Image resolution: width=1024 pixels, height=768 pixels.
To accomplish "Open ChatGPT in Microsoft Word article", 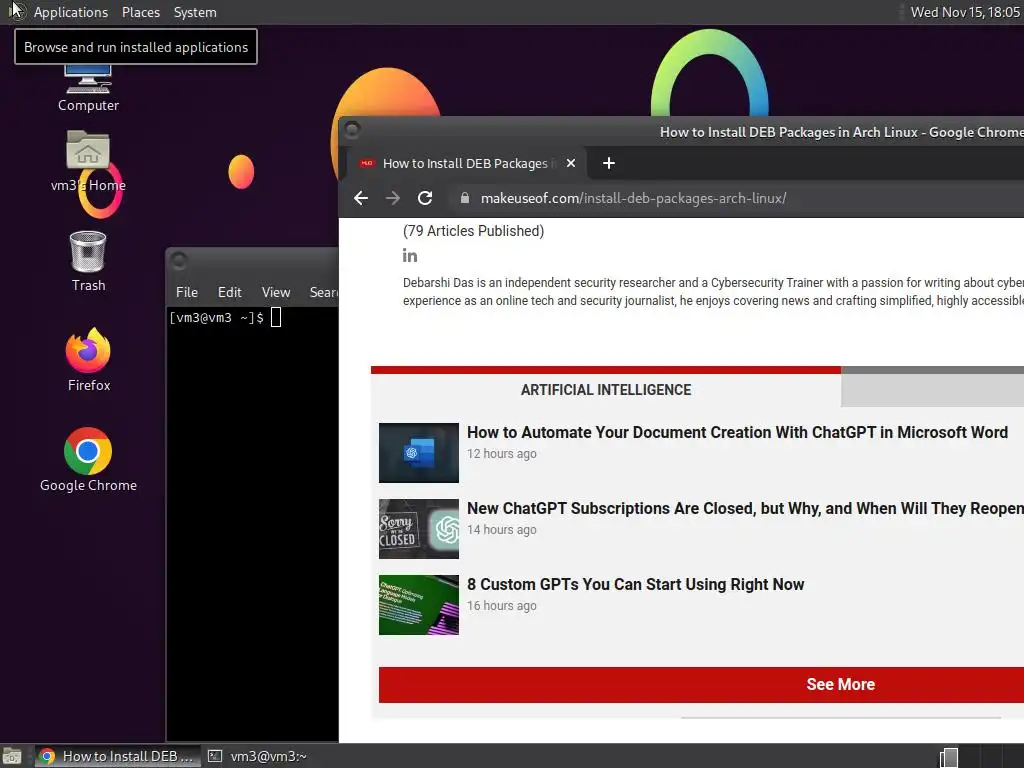I will point(737,432).
